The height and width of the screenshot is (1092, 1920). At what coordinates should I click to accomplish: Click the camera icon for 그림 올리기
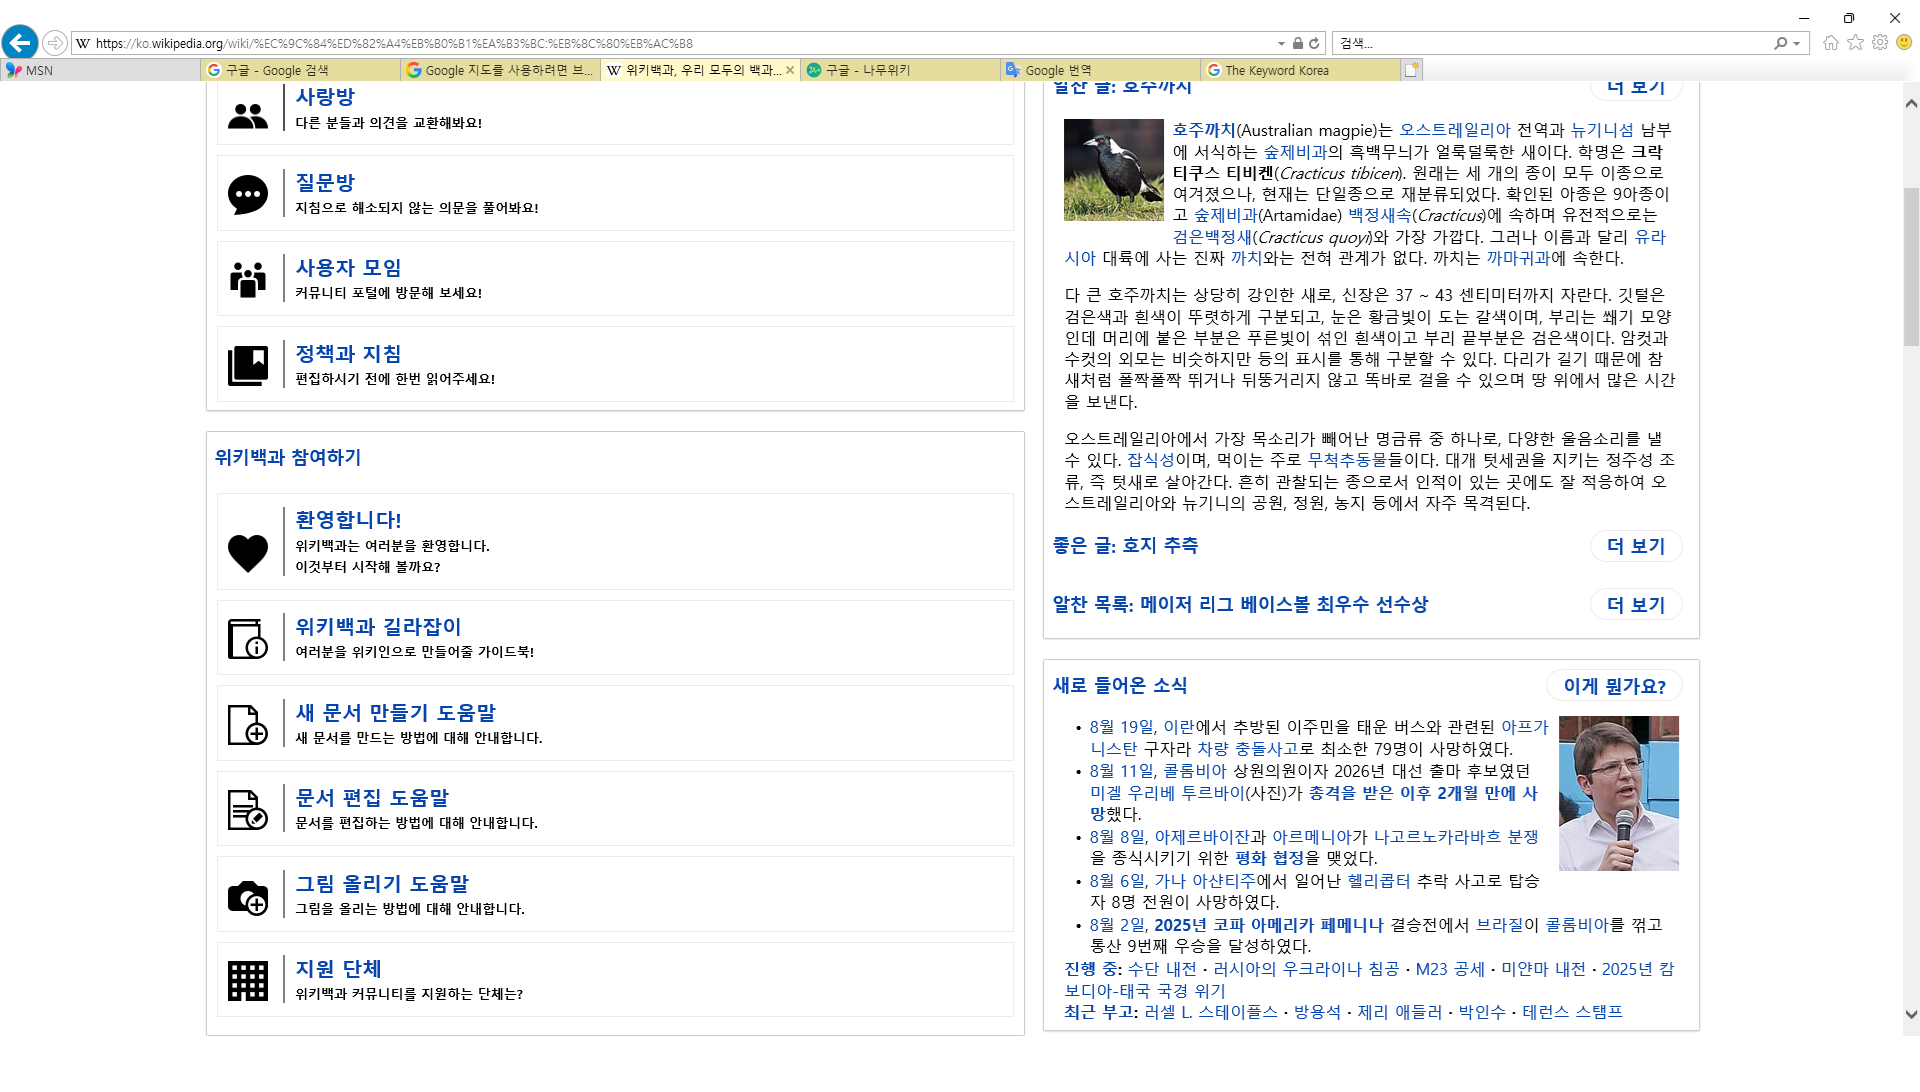coord(247,898)
